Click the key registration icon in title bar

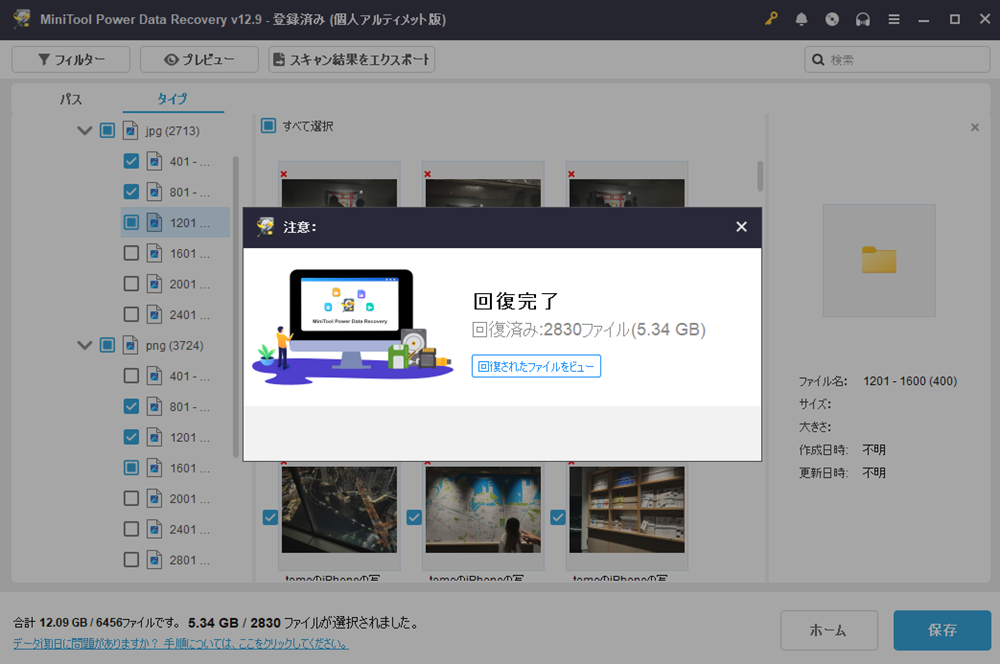(x=771, y=19)
